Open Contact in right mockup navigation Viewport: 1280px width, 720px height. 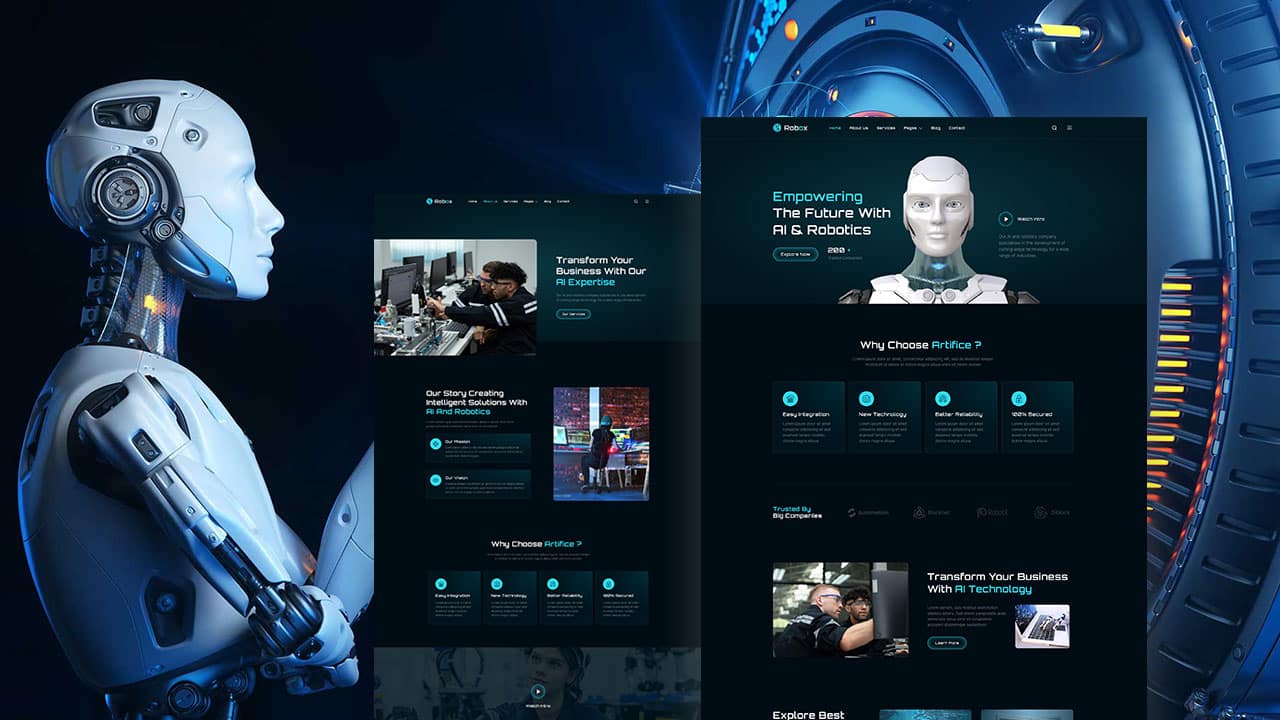pyautogui.click(x=957, y=128)
